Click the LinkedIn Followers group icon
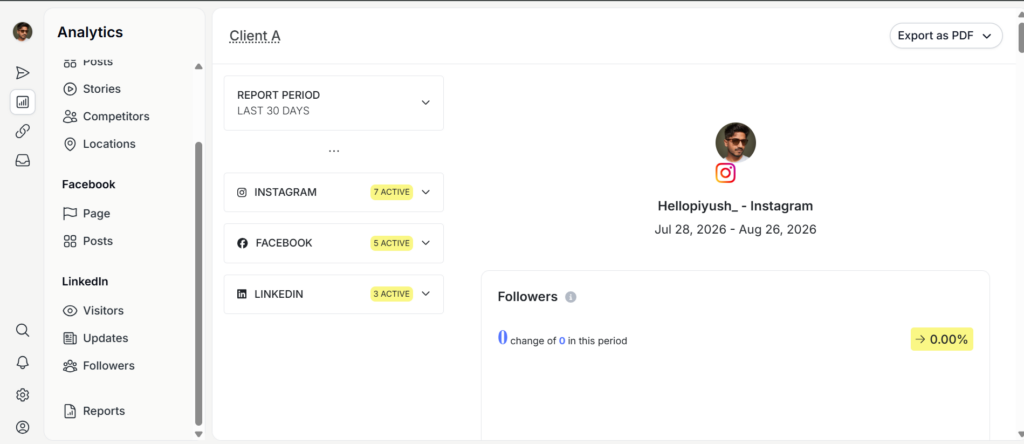The image size is (1024, 444). point(70,366)
